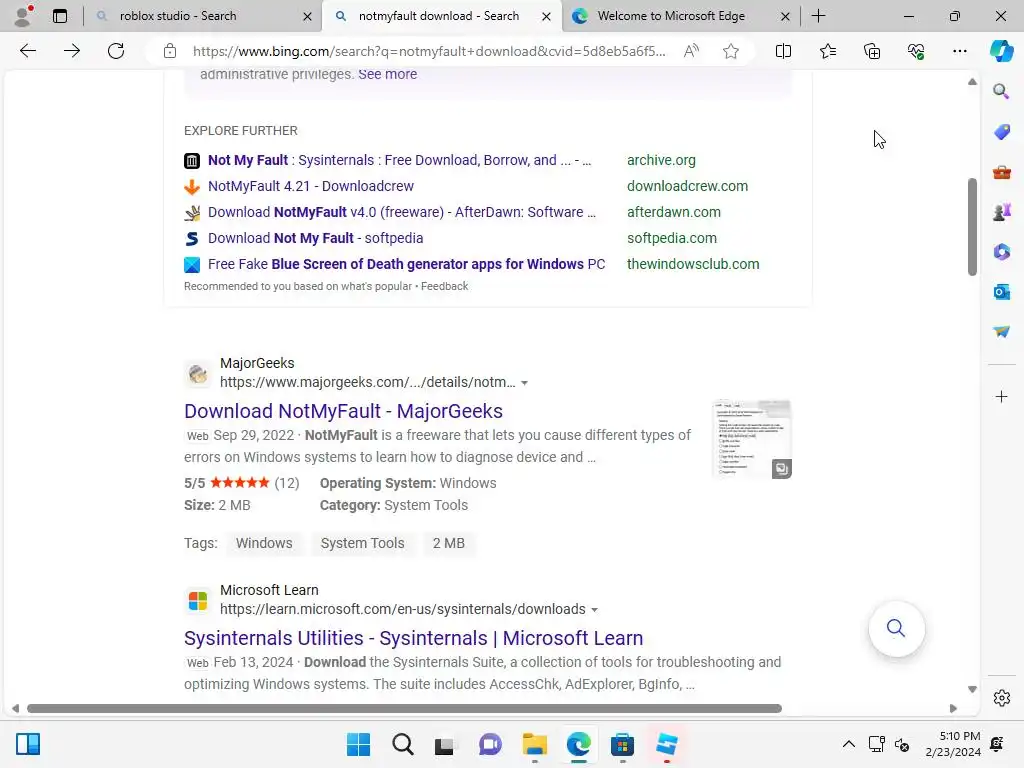Add this page to favorites star

tap(731, 51)
